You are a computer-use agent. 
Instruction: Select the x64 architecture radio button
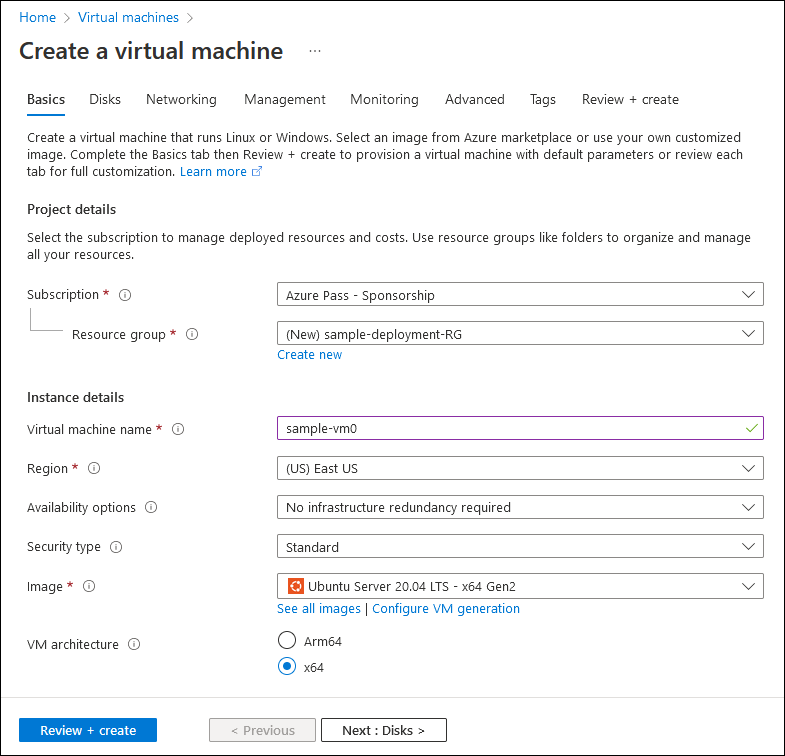point(287,667)
